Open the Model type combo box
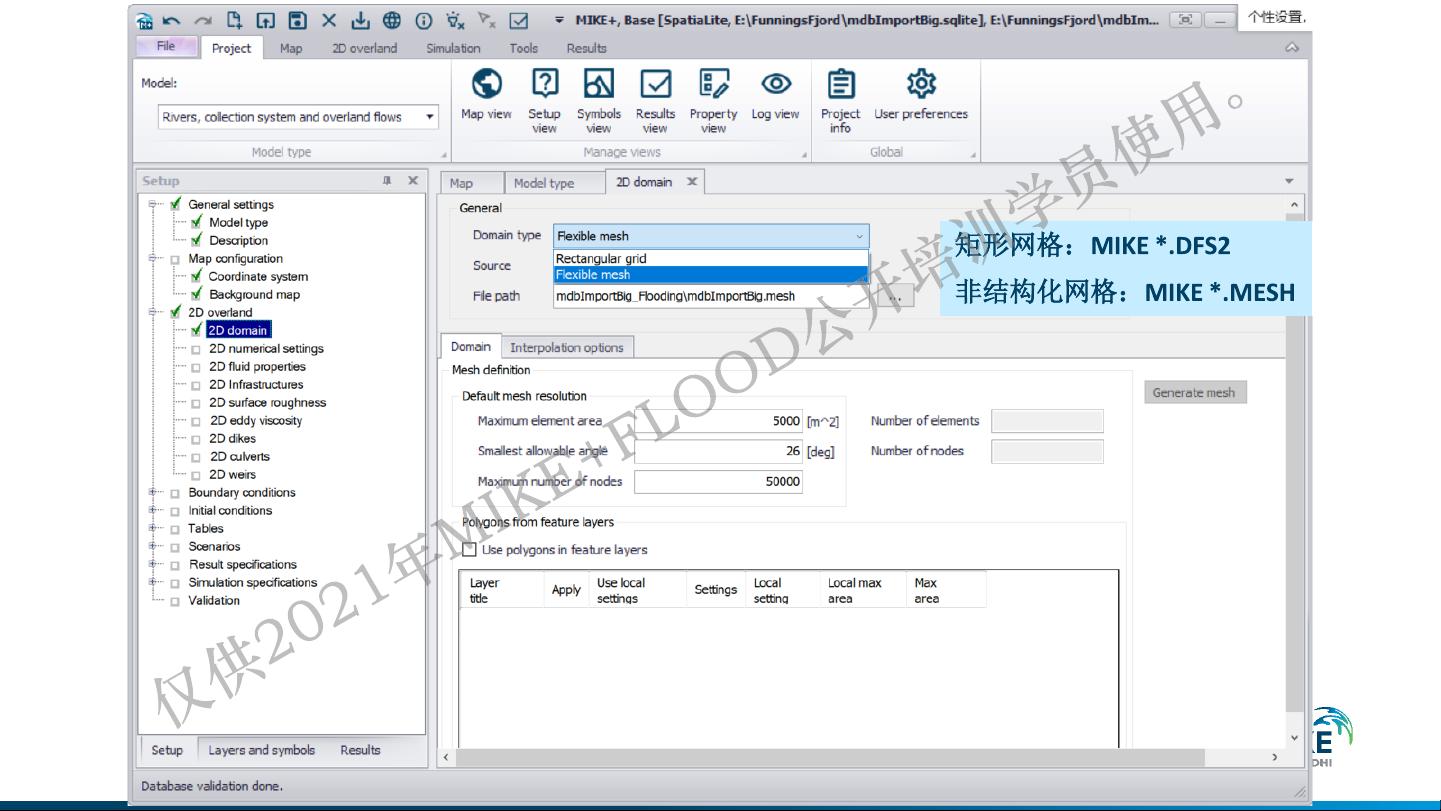Screen dimensions: 1441x811 tap(298, 117)
